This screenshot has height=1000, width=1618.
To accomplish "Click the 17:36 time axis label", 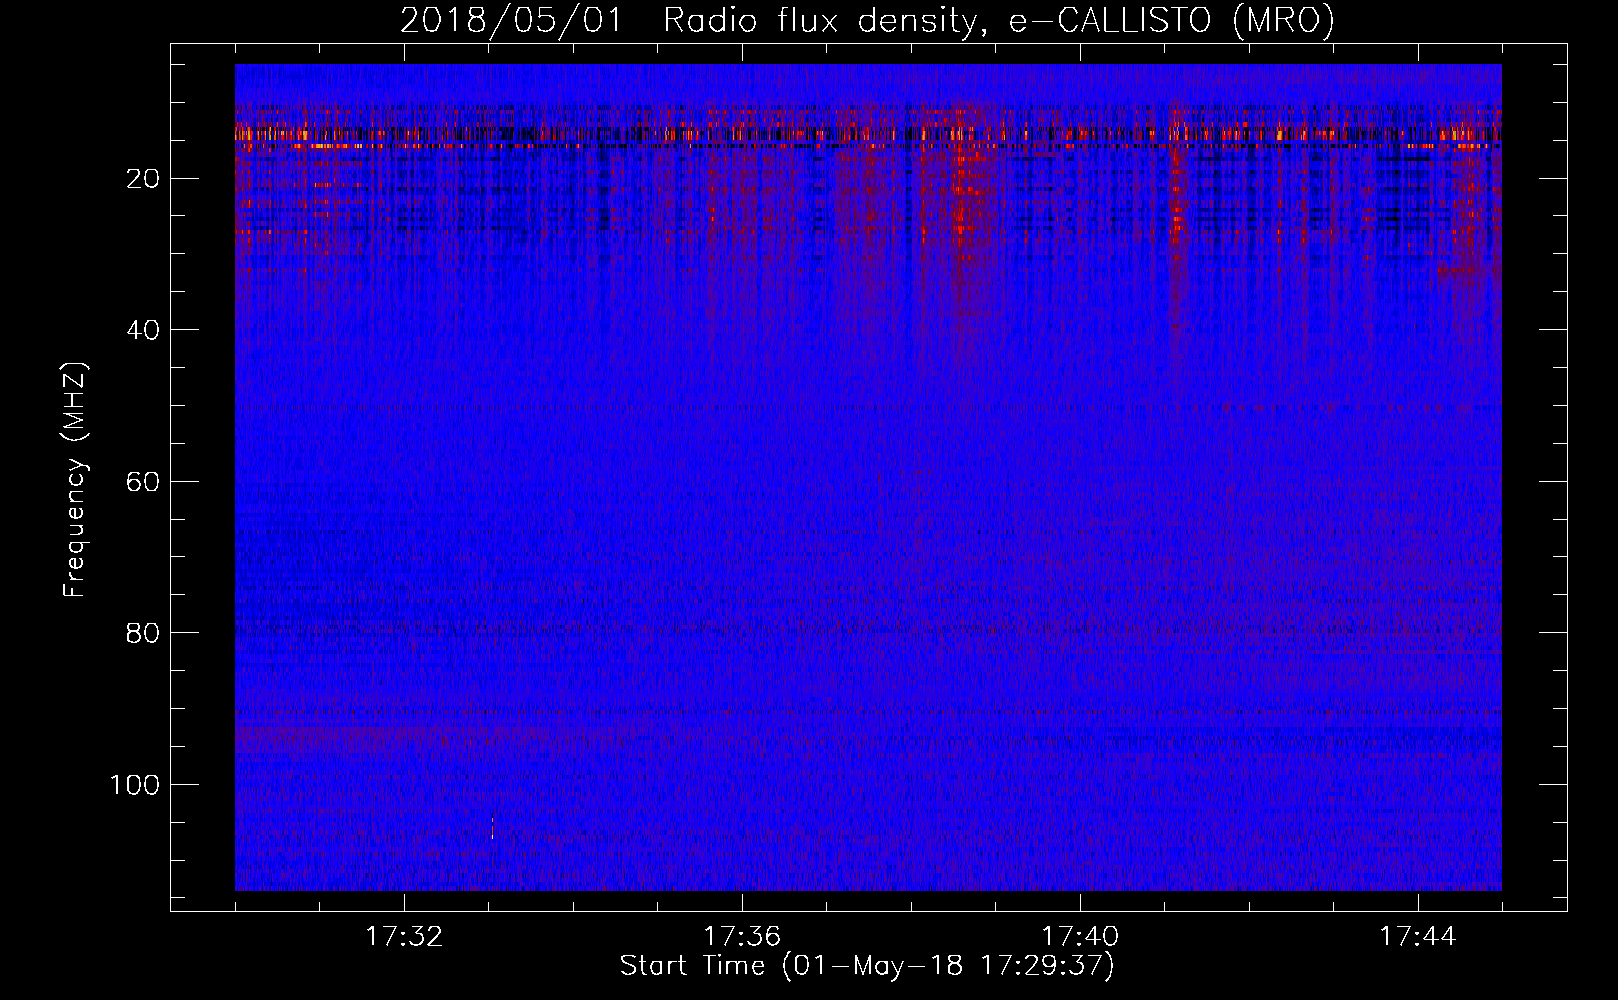I will [742, 937].
